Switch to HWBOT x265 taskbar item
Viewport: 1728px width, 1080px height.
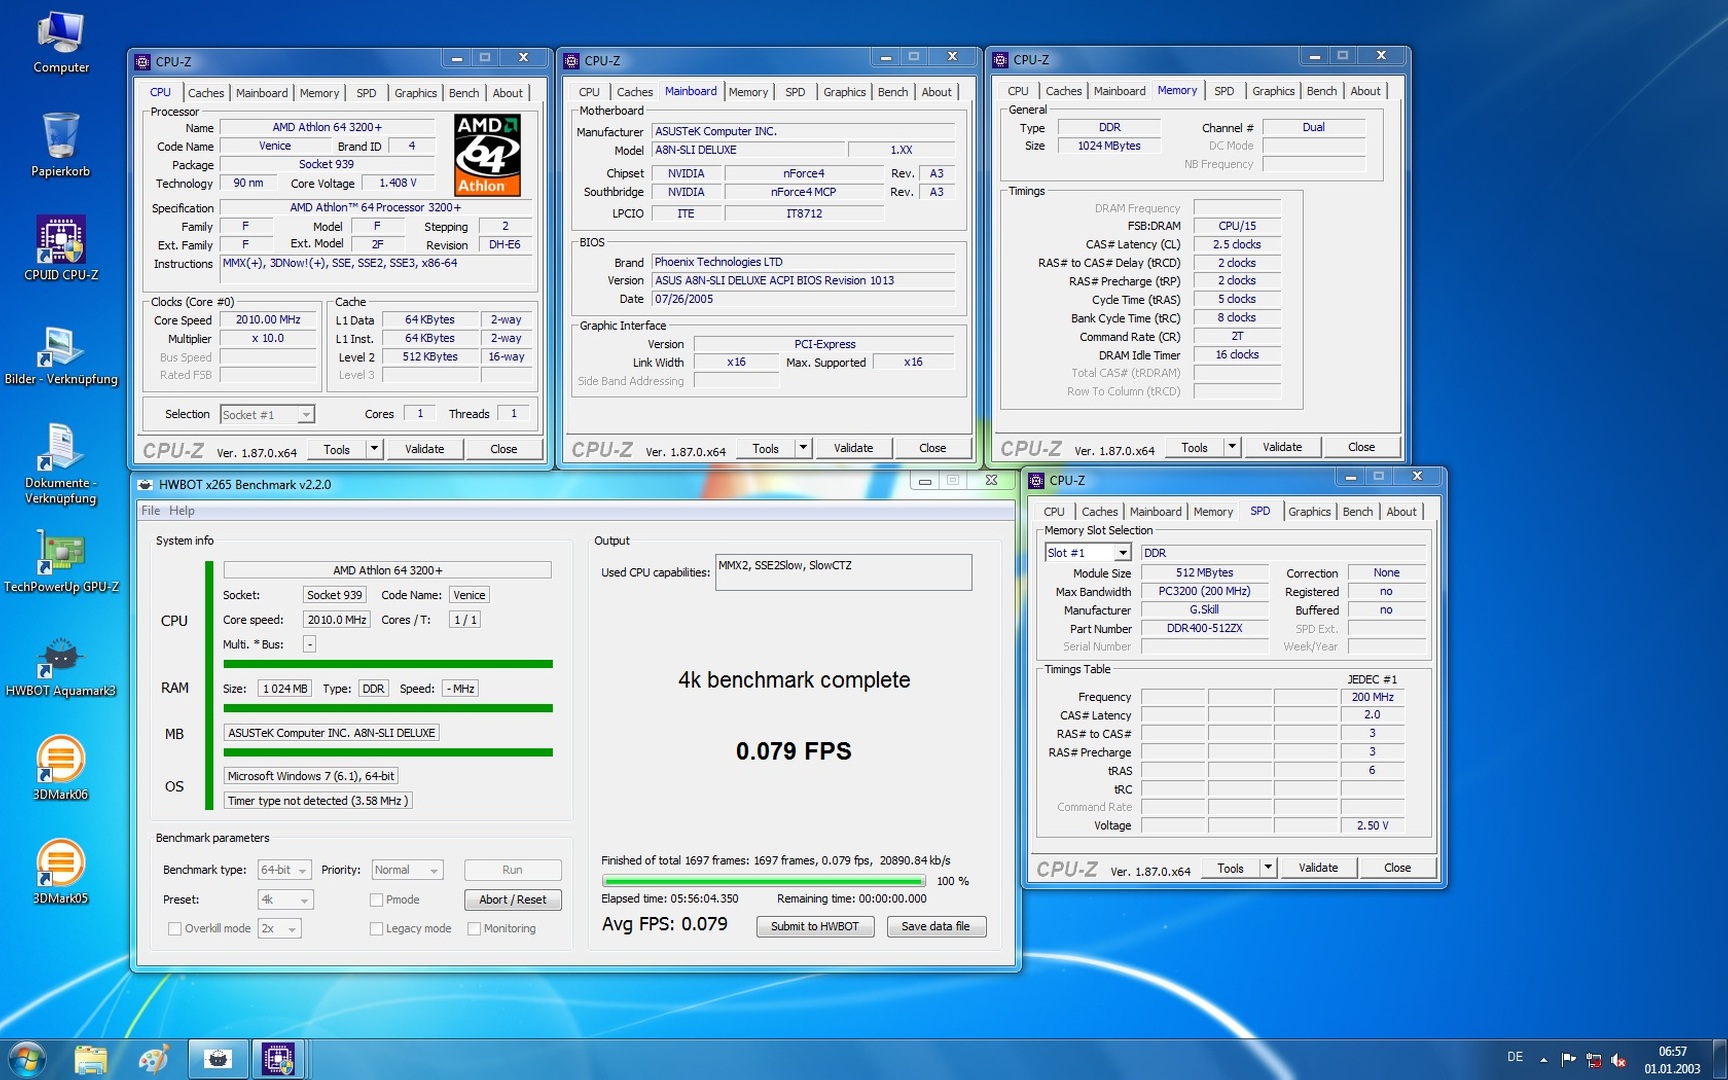(217, 1059)
